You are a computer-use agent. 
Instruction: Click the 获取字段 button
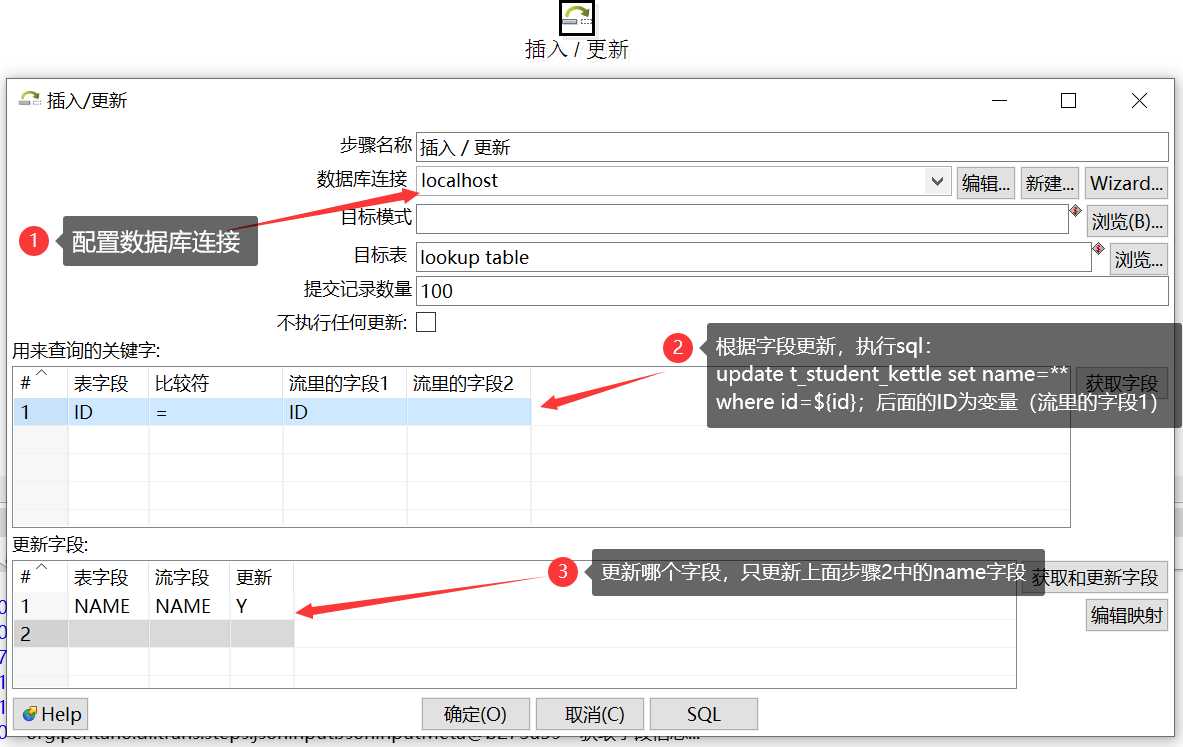[1121, 383]
